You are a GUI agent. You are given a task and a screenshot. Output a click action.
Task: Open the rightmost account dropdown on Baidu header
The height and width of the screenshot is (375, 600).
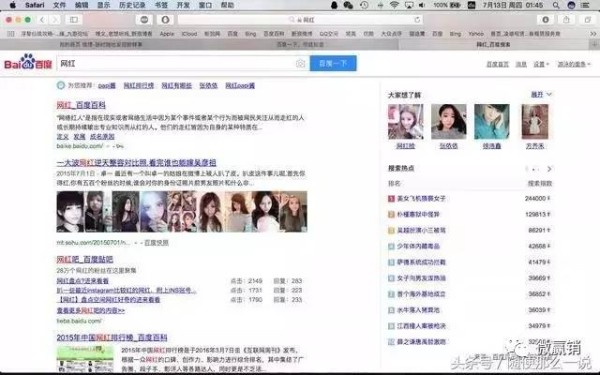pos(574,64)
